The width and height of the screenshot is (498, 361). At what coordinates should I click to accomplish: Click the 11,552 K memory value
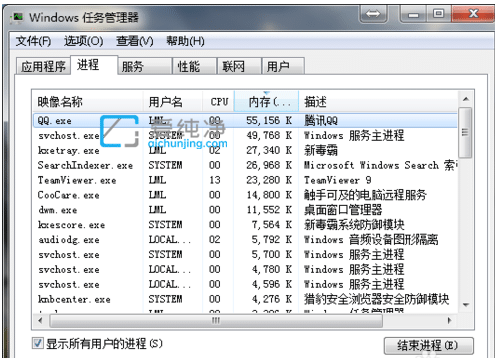[x=269, y=210]
